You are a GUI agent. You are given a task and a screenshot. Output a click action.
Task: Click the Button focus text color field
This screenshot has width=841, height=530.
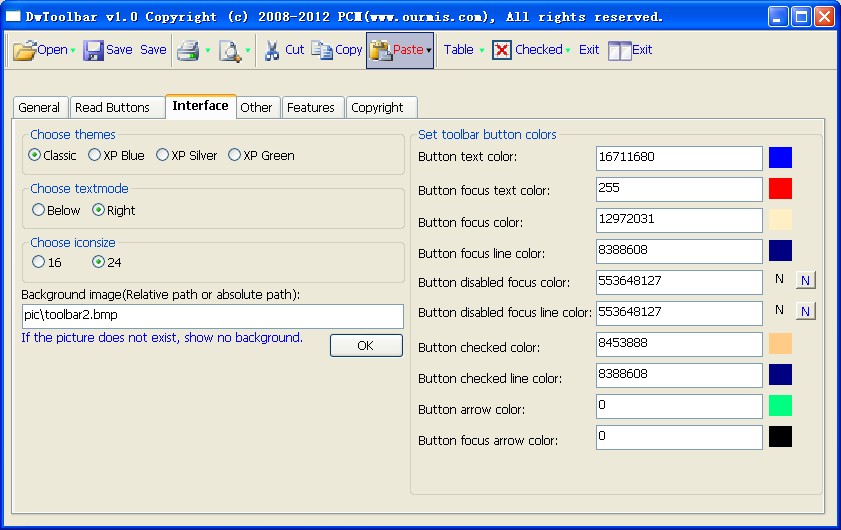click(x=679, y=189)
